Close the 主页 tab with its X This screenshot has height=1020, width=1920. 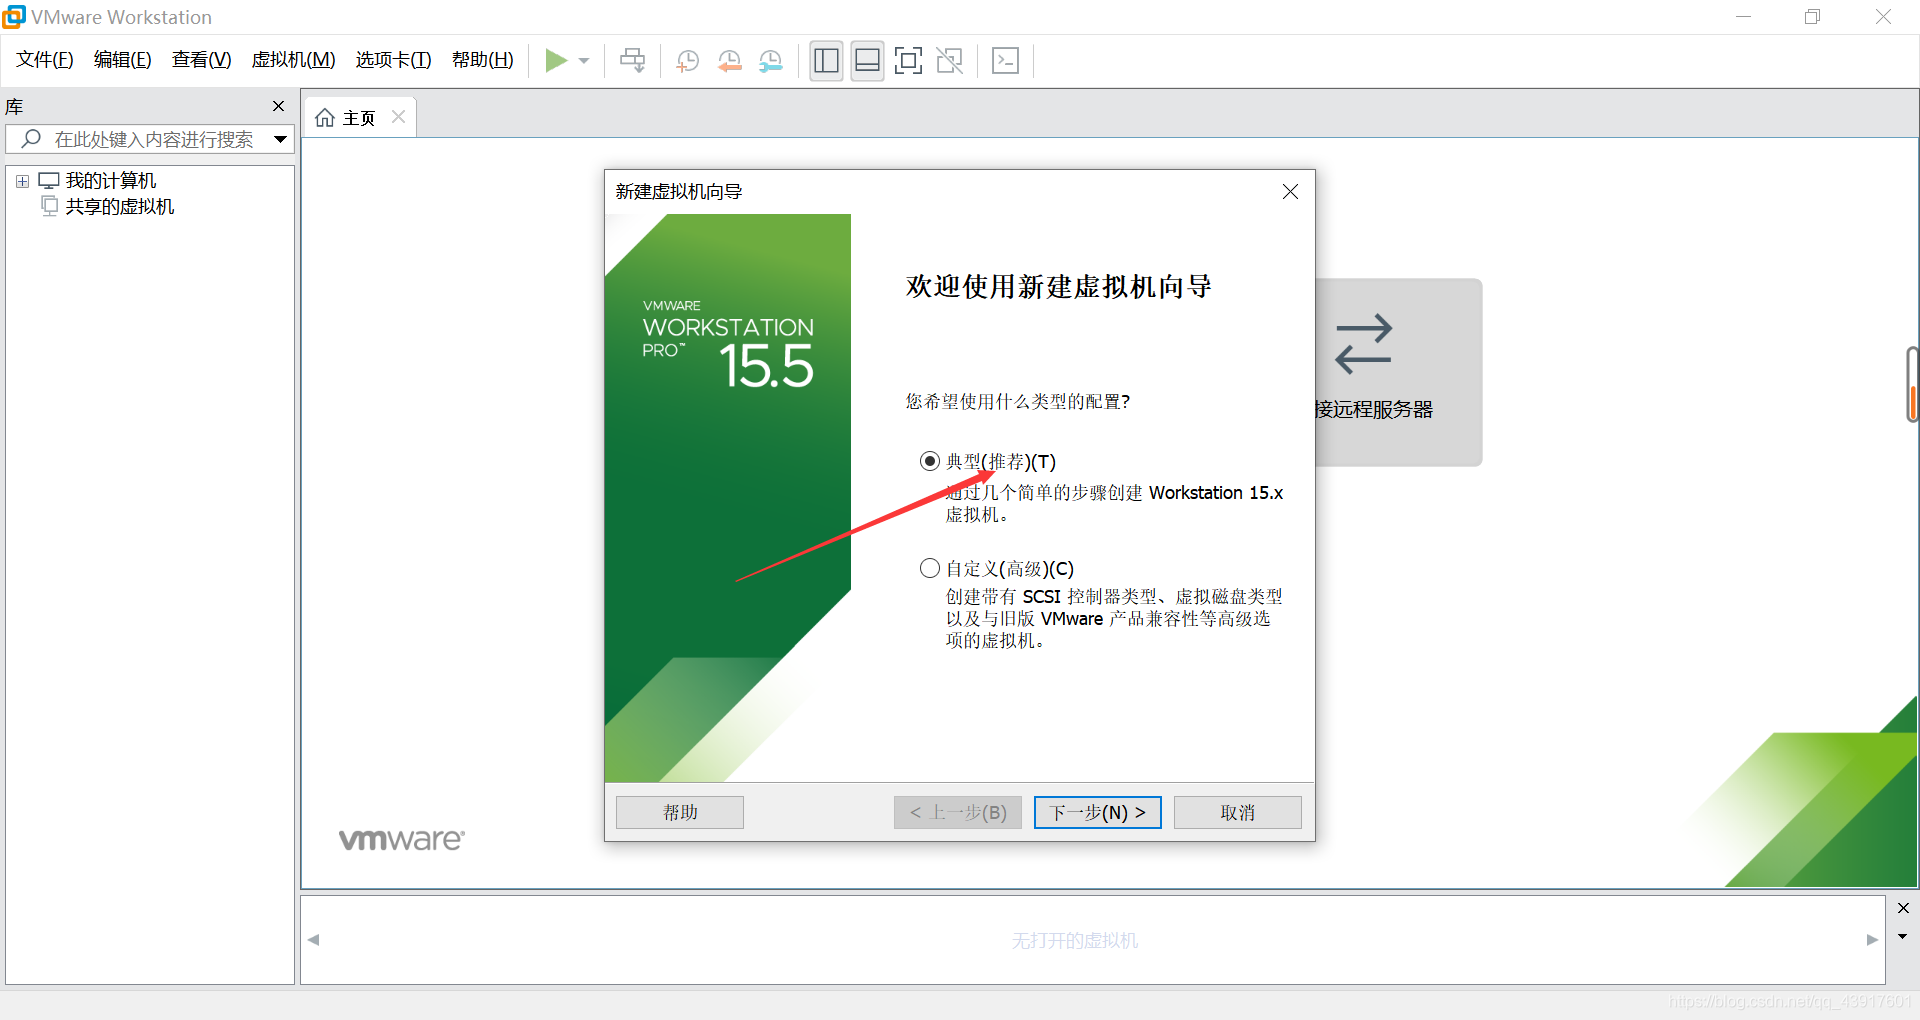398,117
